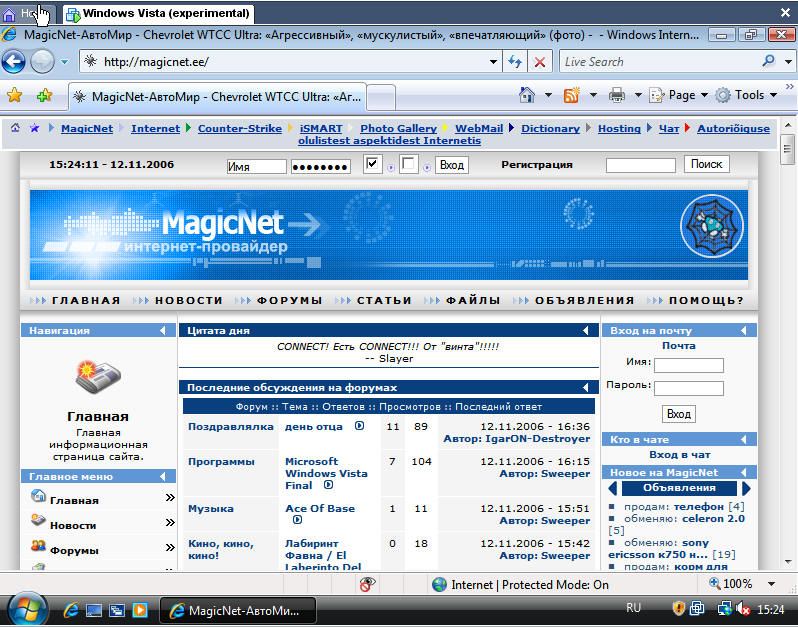
Task: Click the Вход в чат link
Action: pos(679,454)
